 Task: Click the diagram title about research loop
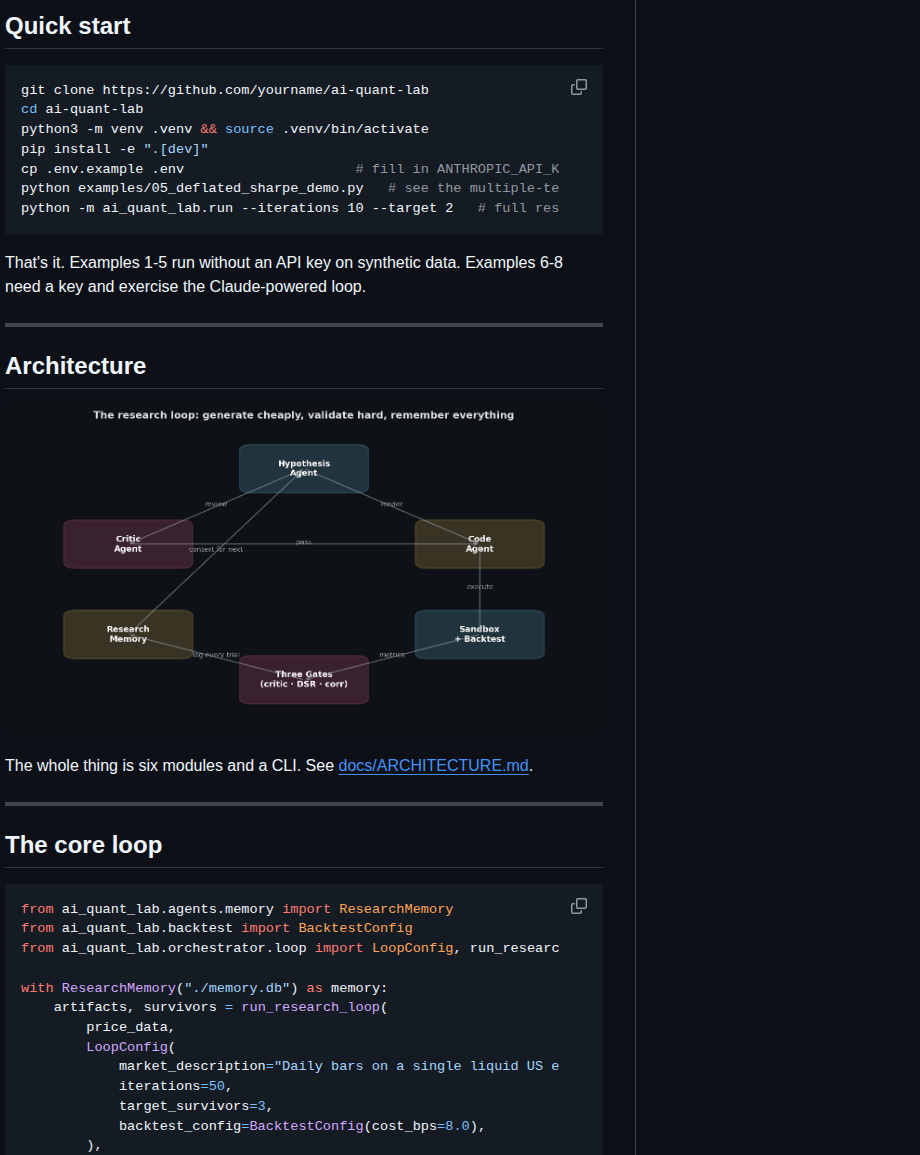[303, 415]
